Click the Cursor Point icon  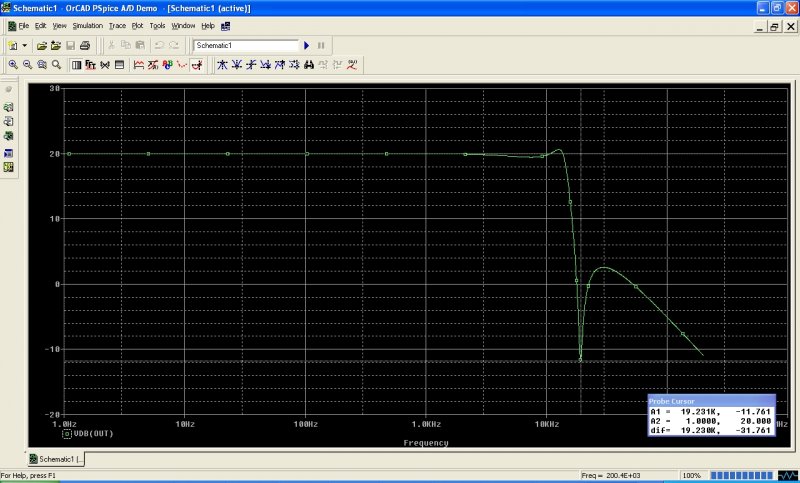(294, 65)
